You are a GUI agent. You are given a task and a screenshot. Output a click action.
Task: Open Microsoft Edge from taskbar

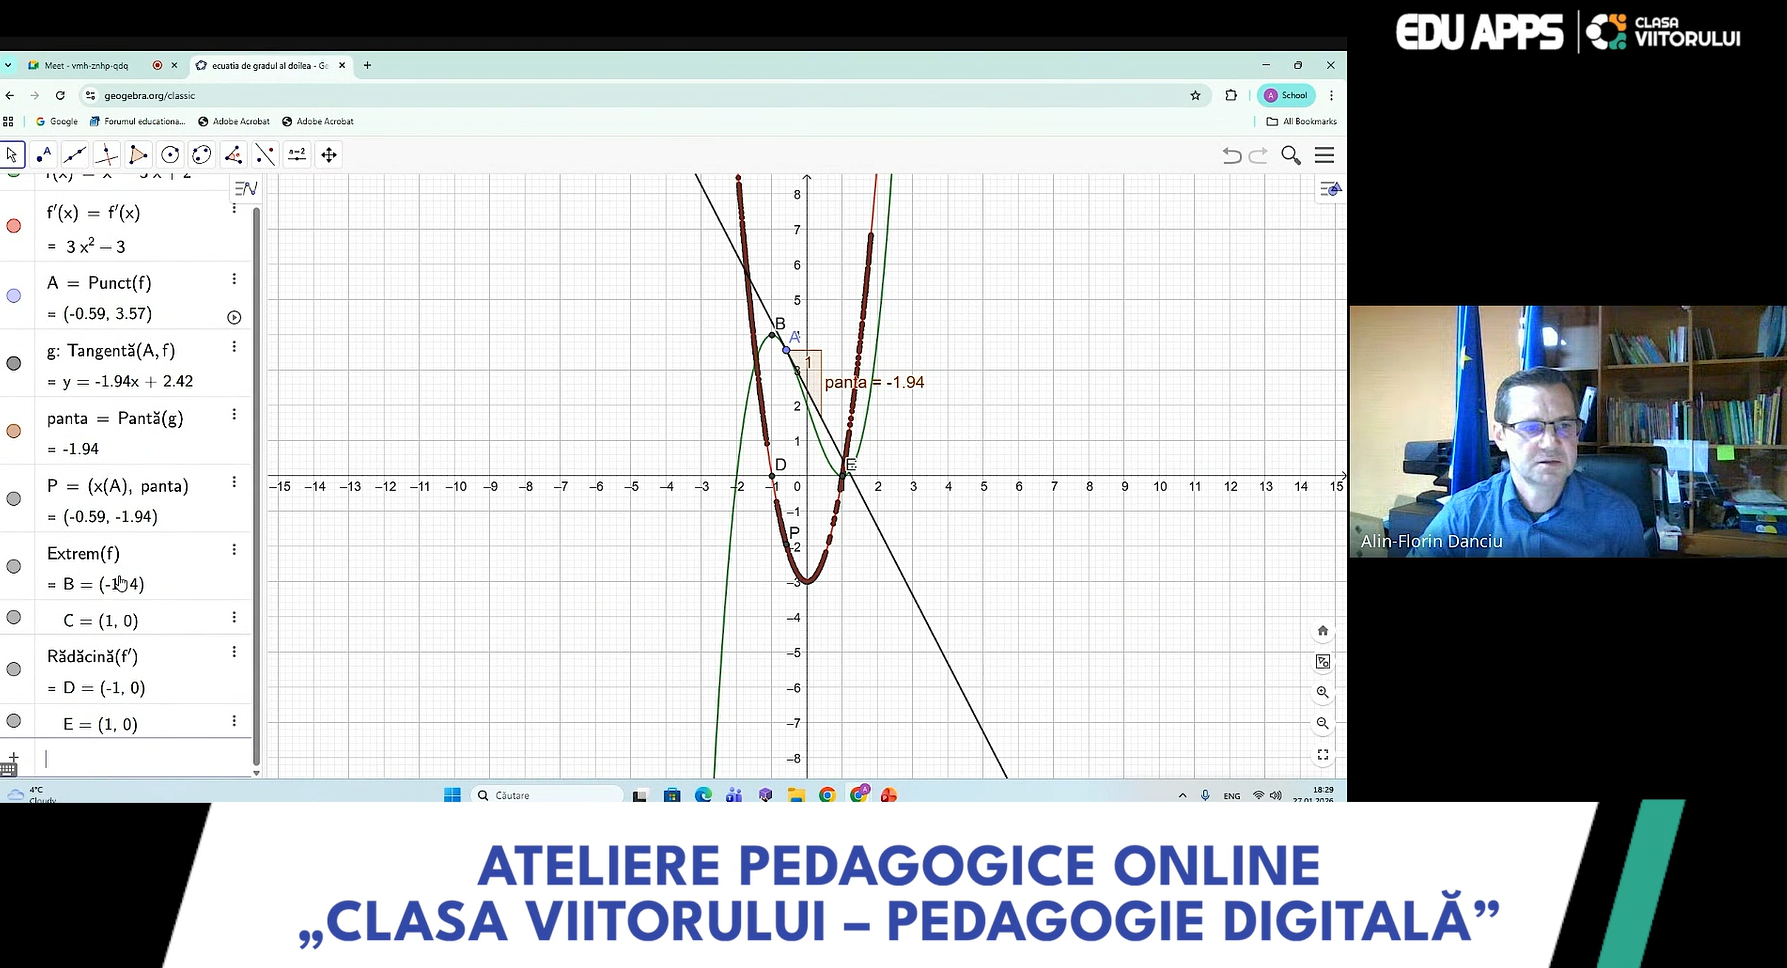703,795
